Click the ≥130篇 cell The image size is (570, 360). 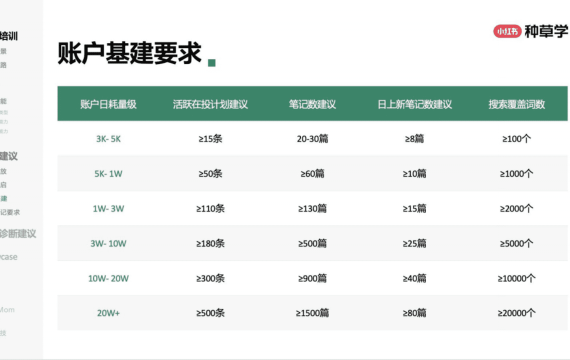tap(313, 209)
